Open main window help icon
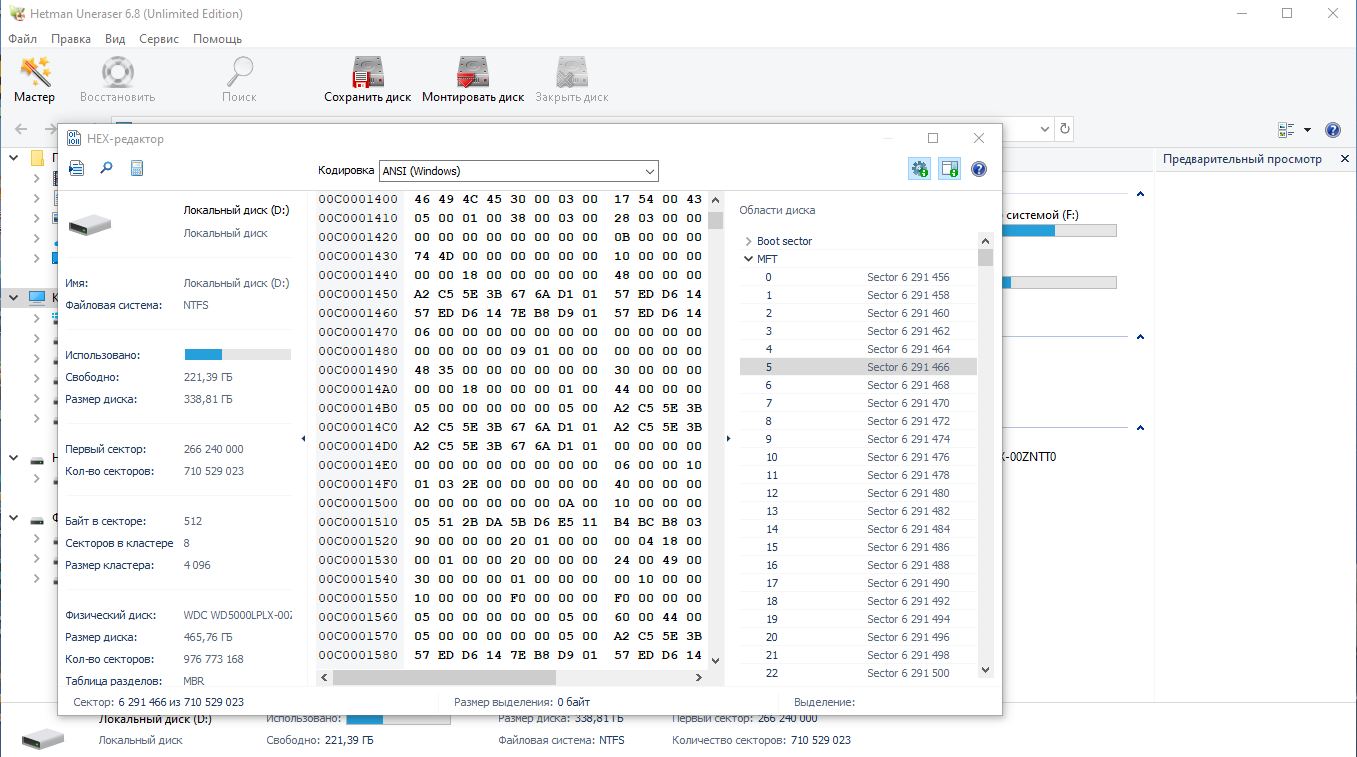 tap(1332, 130)
